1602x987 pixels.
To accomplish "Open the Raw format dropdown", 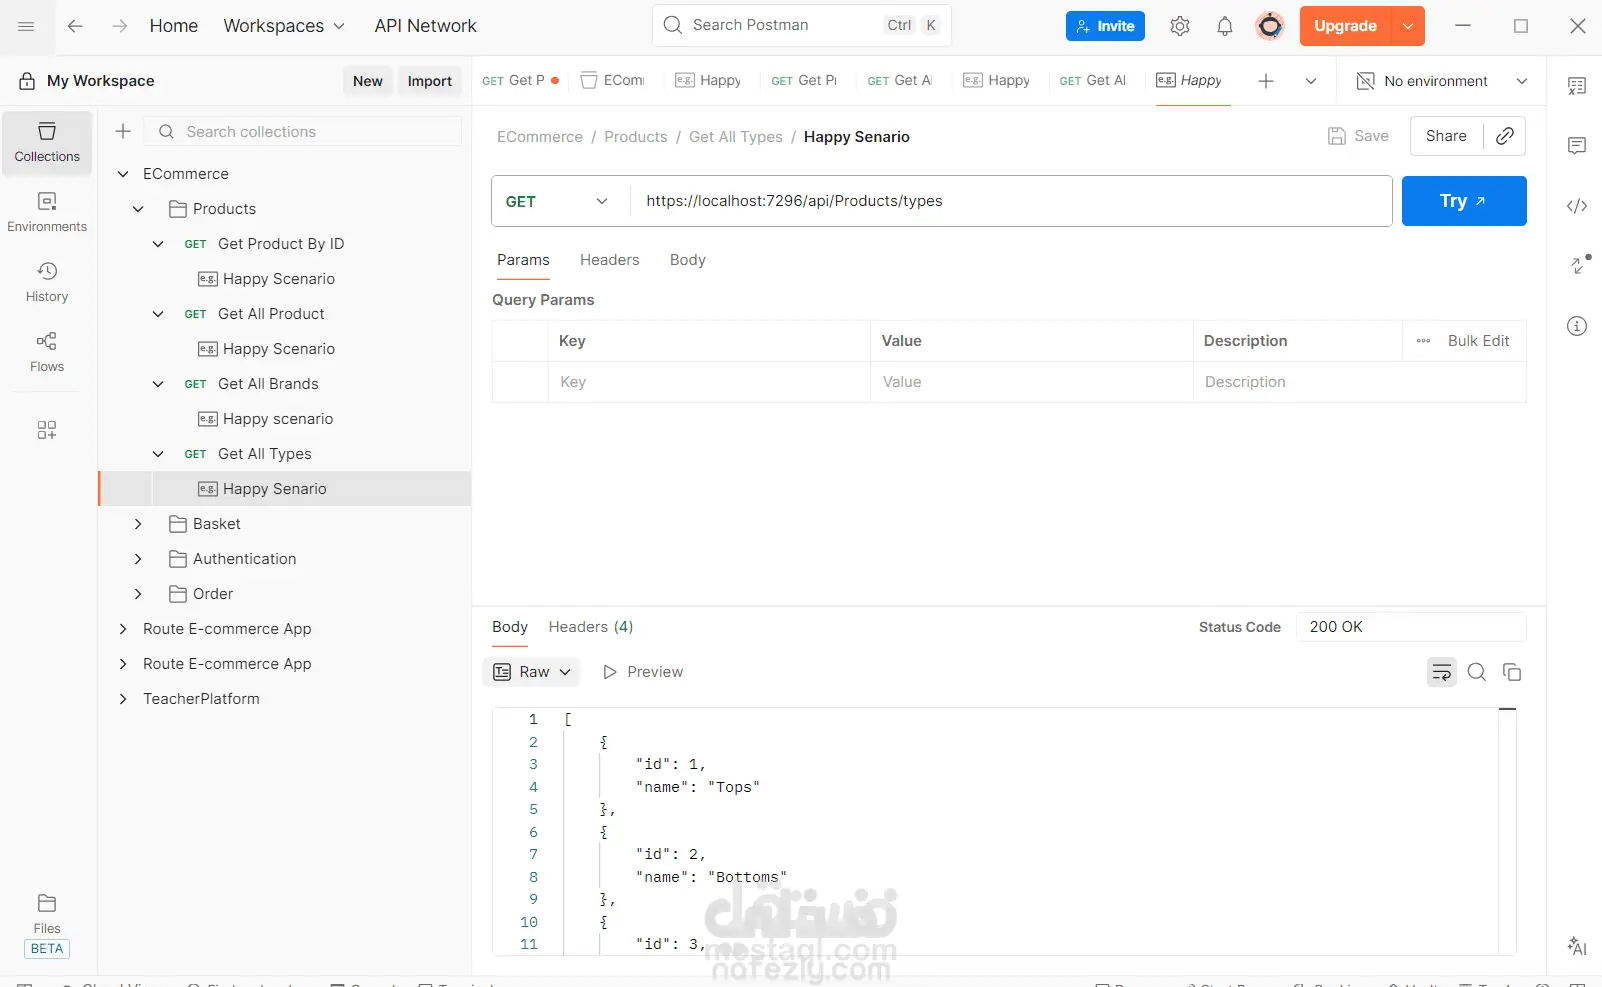I will click(532, 672).
